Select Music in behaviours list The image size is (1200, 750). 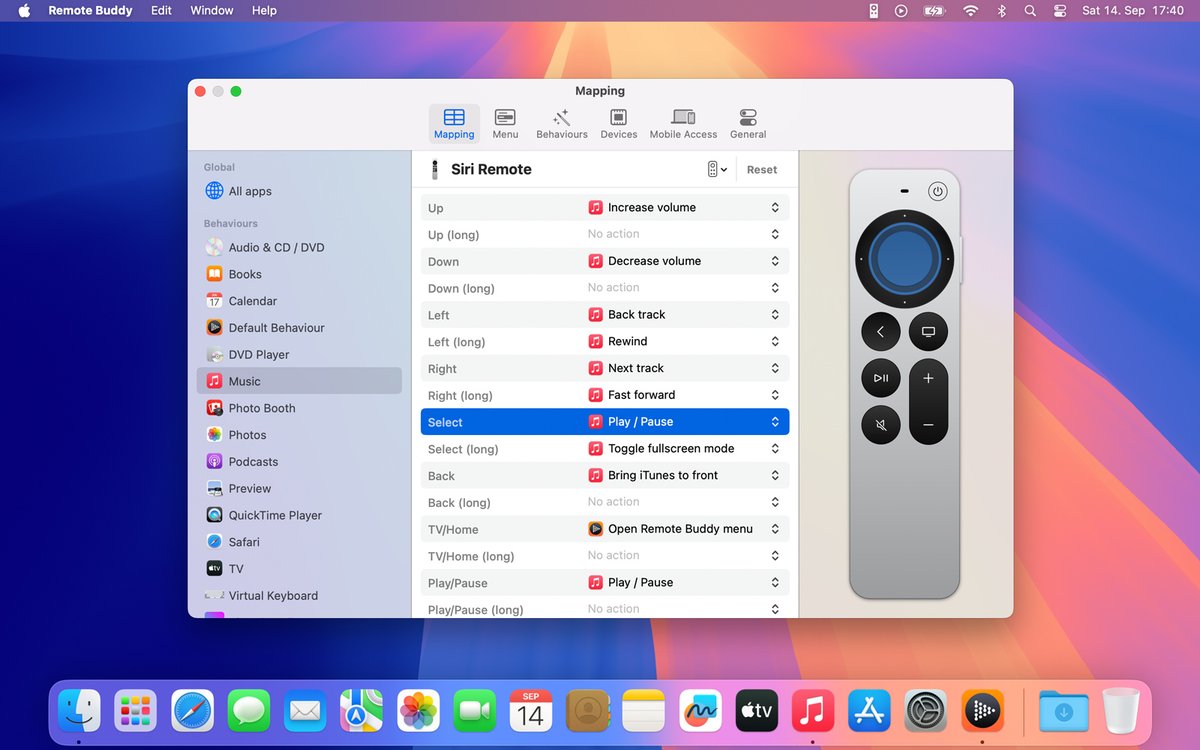(299, 381)
